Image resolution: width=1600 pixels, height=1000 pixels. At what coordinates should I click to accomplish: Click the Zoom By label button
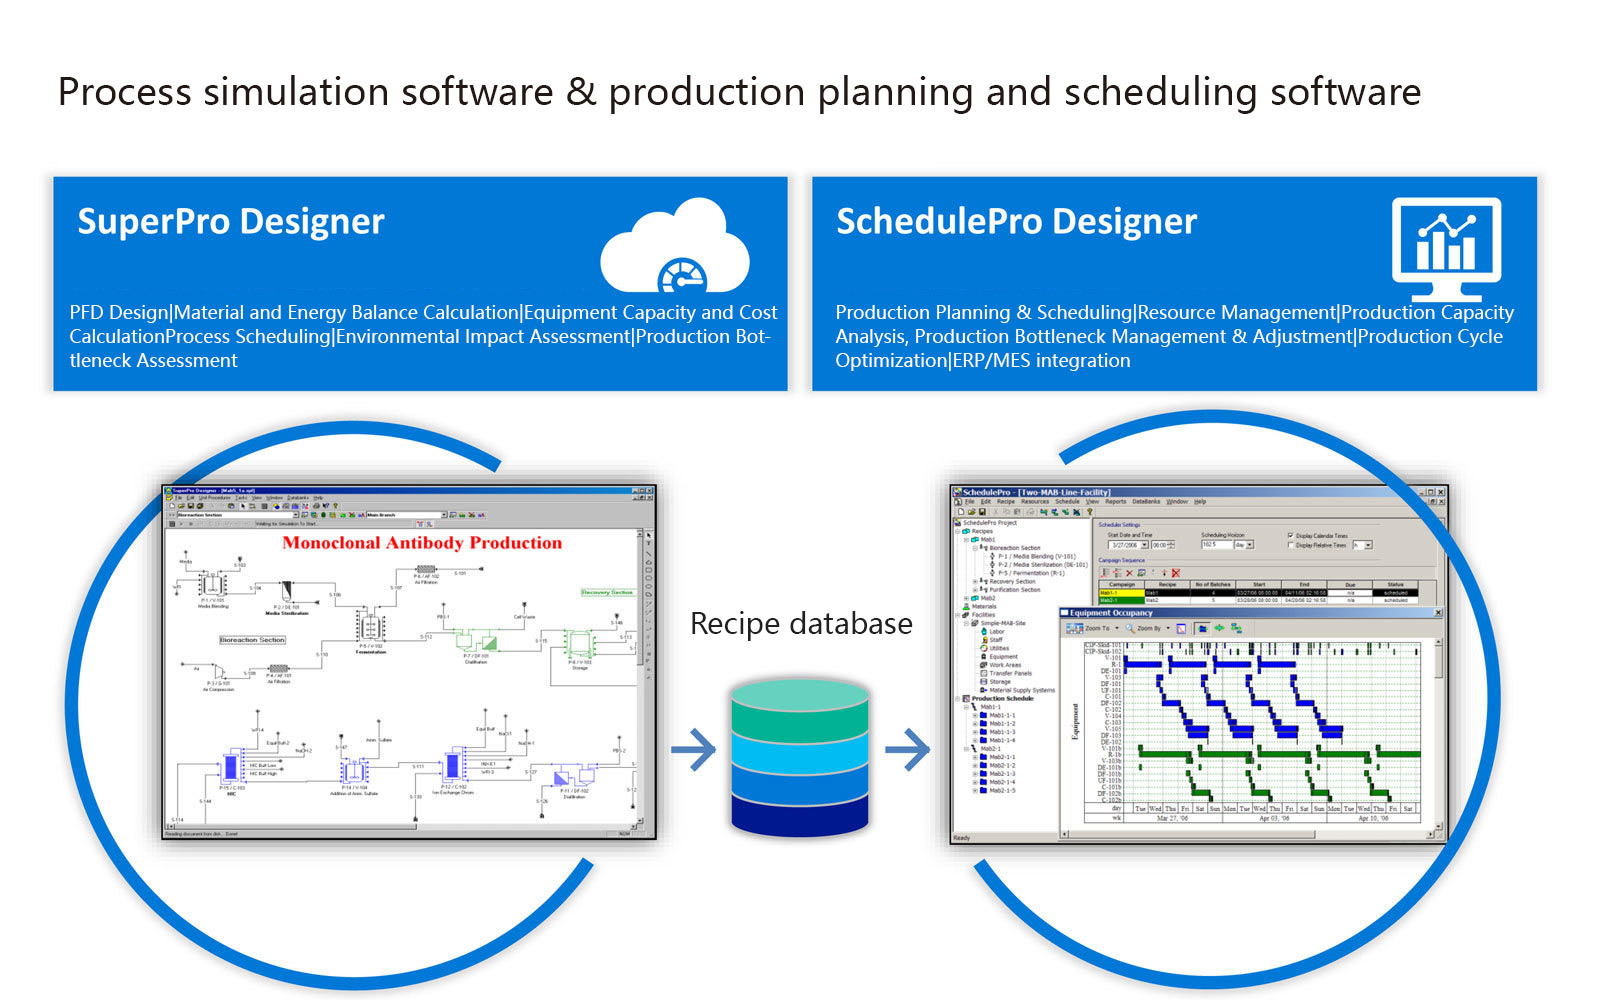click(1149, 628)
